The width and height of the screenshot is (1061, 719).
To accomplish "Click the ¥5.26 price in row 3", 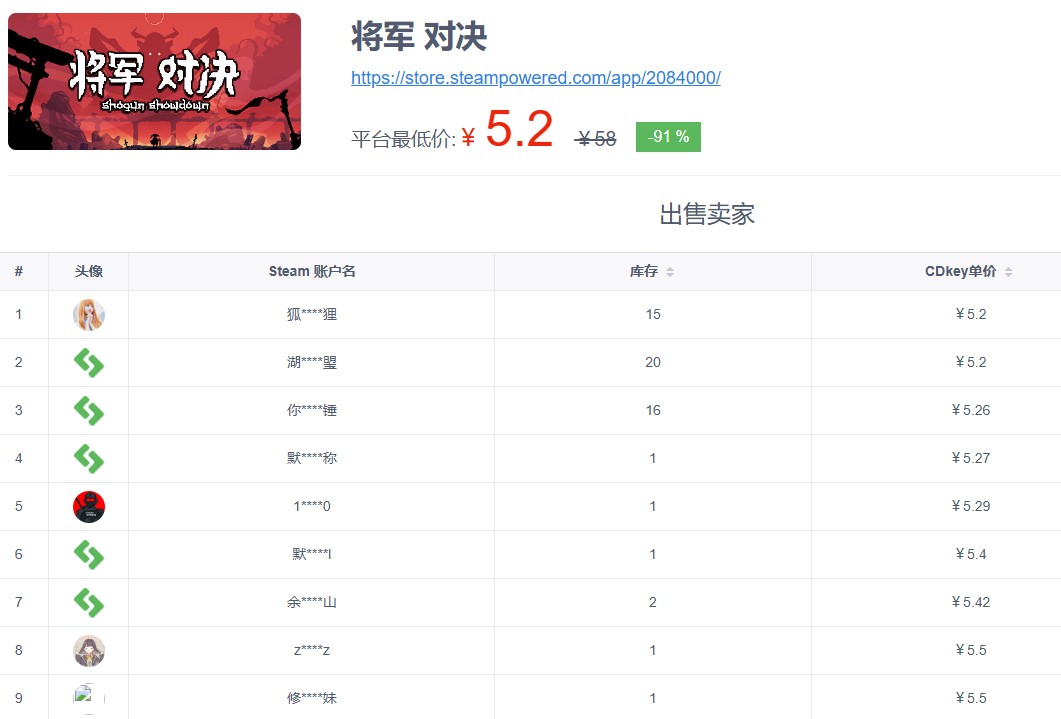I will click(970, 411).
